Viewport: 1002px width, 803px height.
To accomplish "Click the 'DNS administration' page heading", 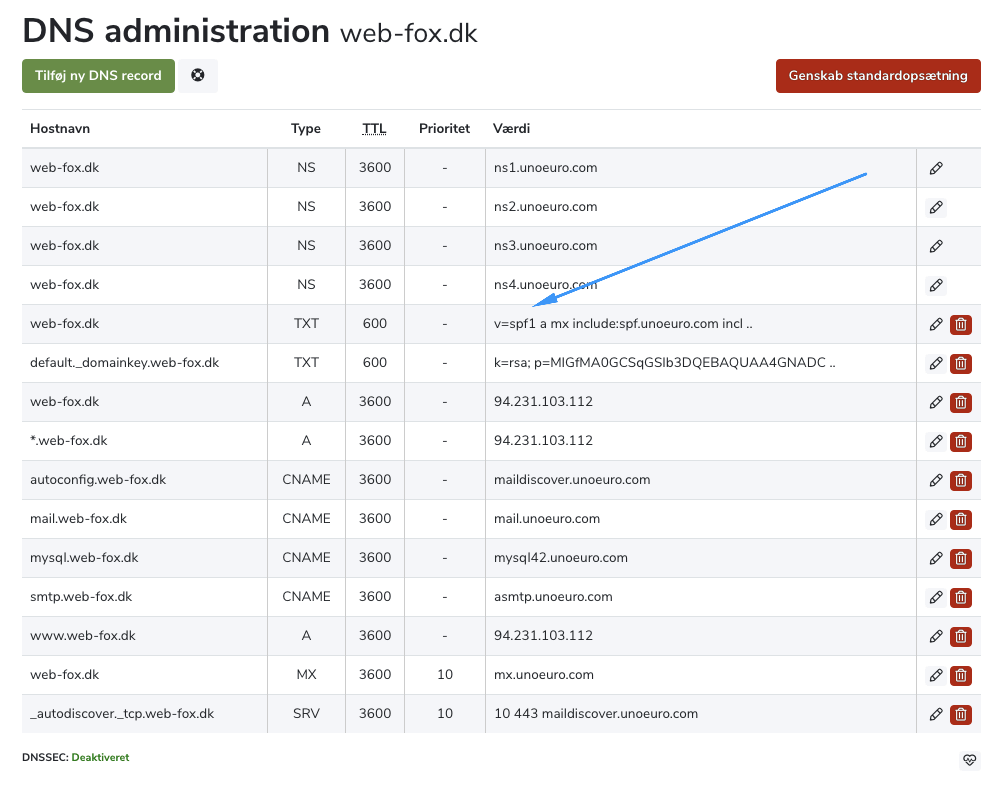I will pyautogui.click(x=176, y=31).
